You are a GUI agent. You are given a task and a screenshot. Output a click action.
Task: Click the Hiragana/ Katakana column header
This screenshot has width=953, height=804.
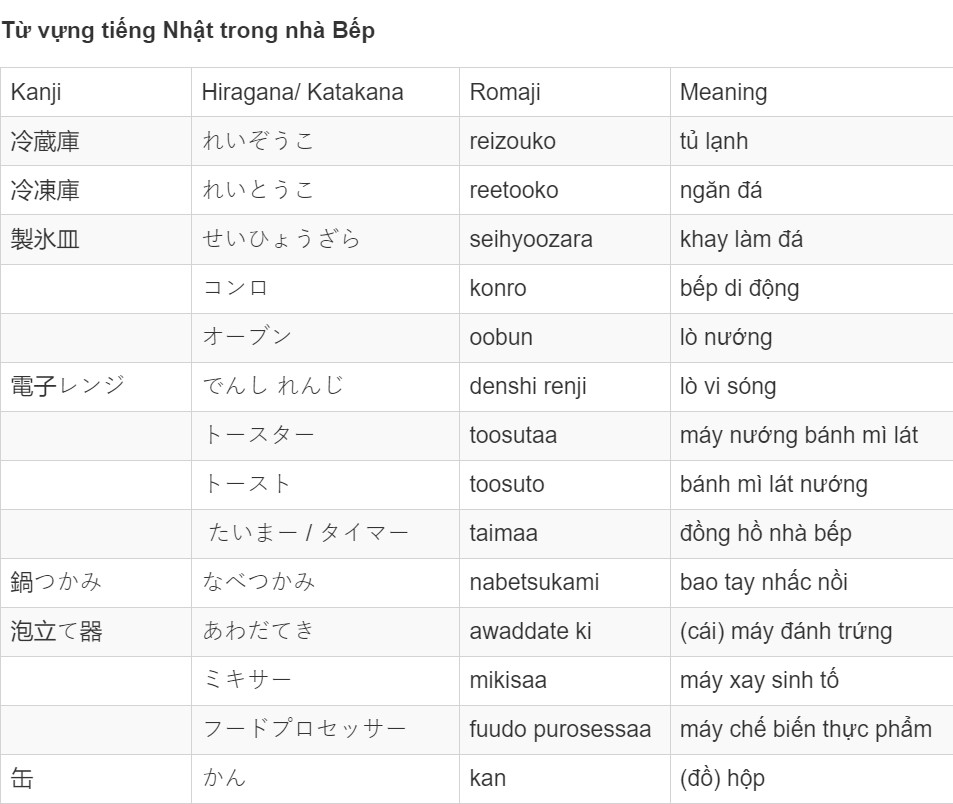coord(325,92)
